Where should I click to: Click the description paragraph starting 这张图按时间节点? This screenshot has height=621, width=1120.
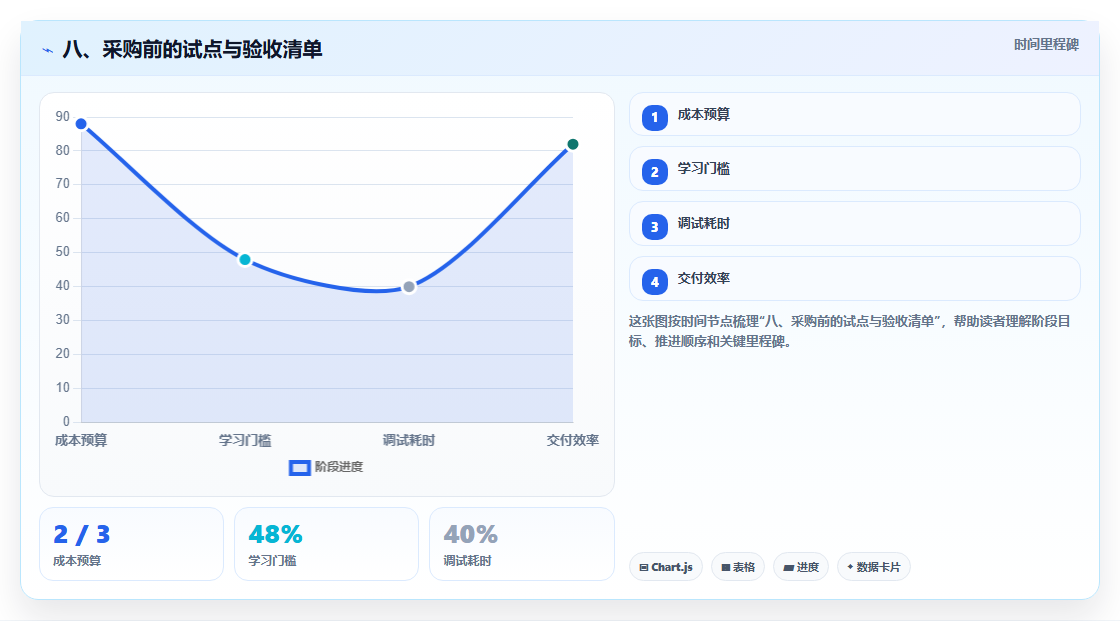[849, 331]
